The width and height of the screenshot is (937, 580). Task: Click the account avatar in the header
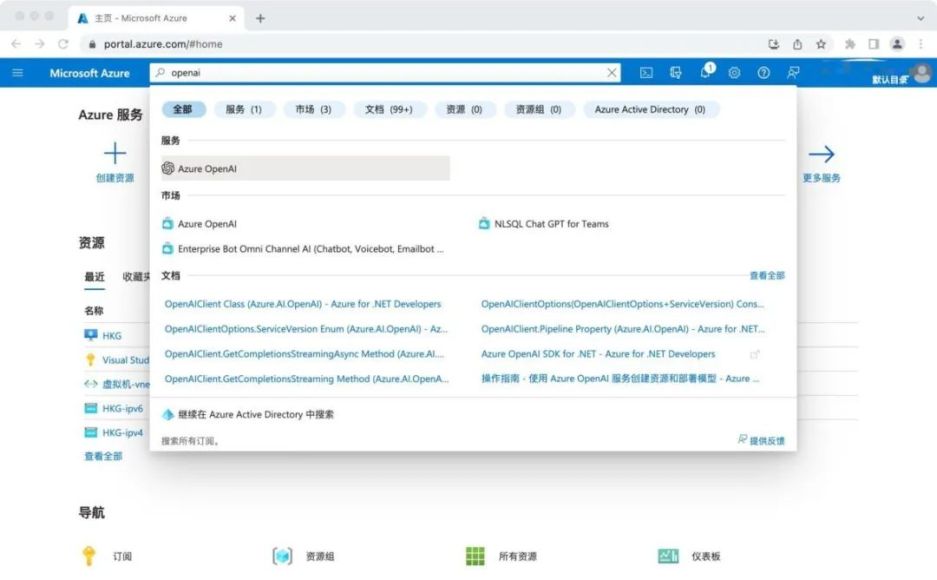922,73
